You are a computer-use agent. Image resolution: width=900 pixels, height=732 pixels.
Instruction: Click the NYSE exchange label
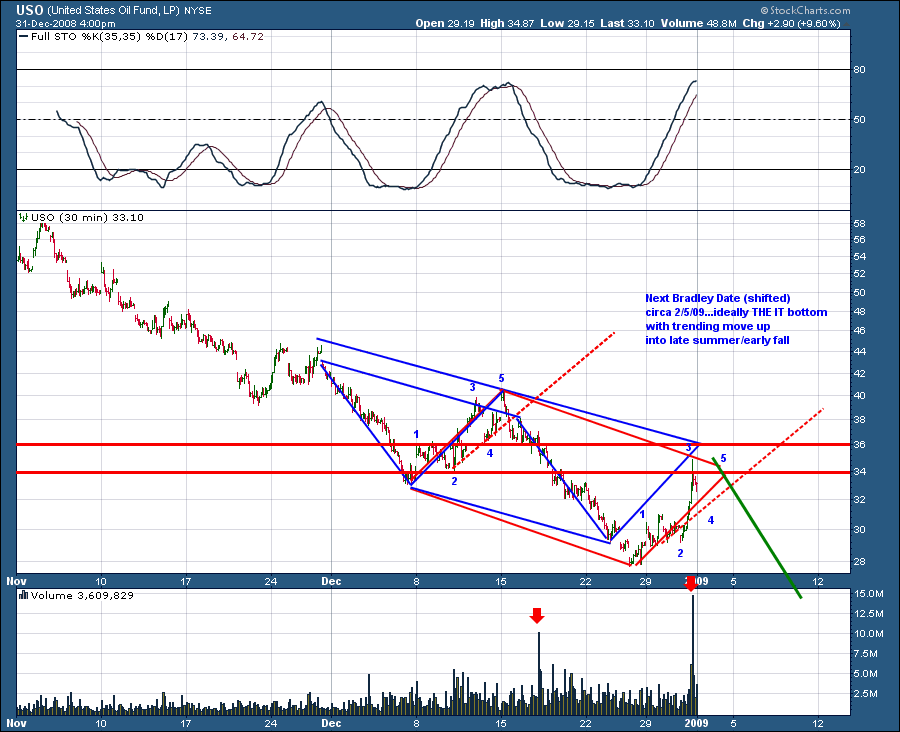tap(197, 11)
